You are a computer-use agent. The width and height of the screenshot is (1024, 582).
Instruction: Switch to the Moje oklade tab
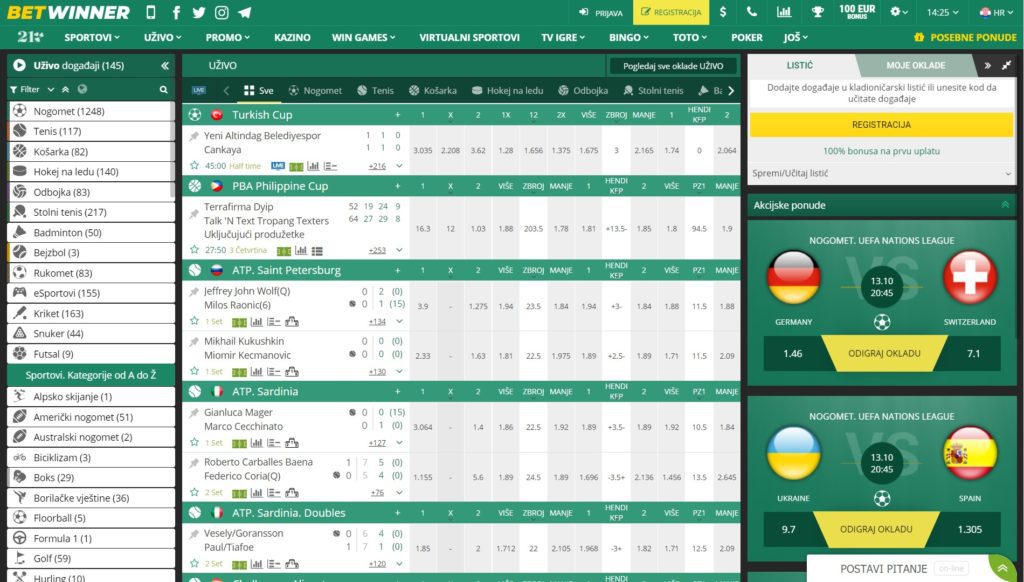pos(916,65)
